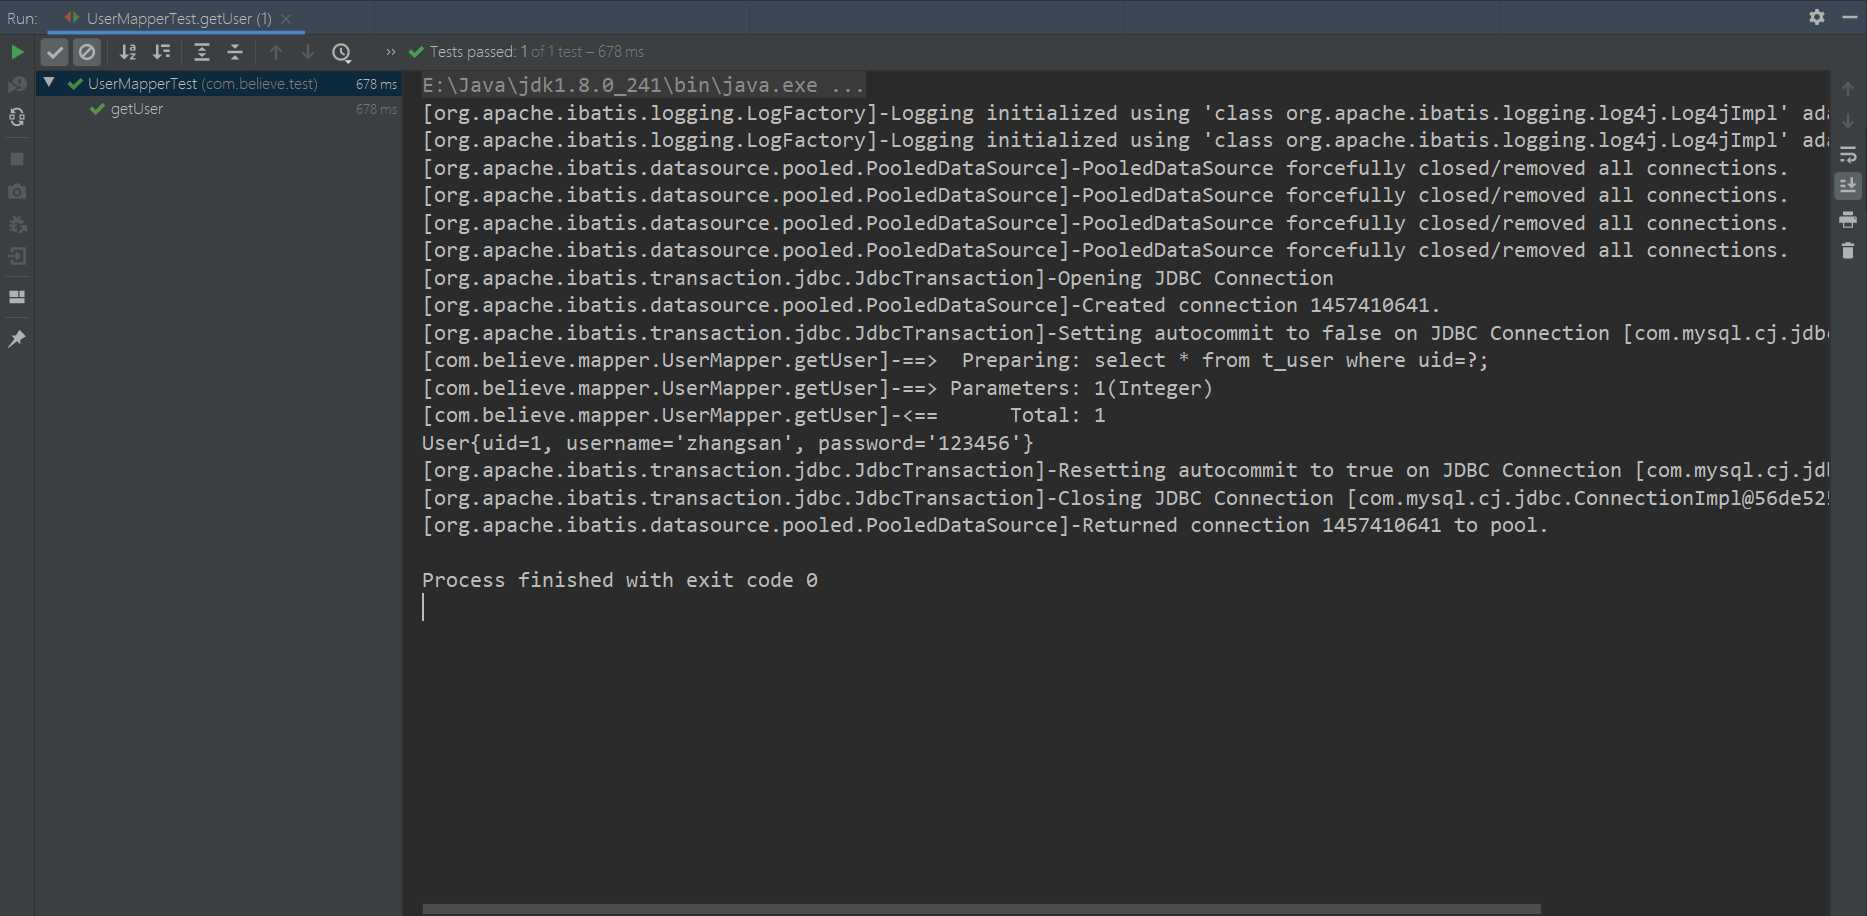Click the 'Closing JDBC Connection' log line
This screenshot has width=1867, height=916.
[1125, 498]
